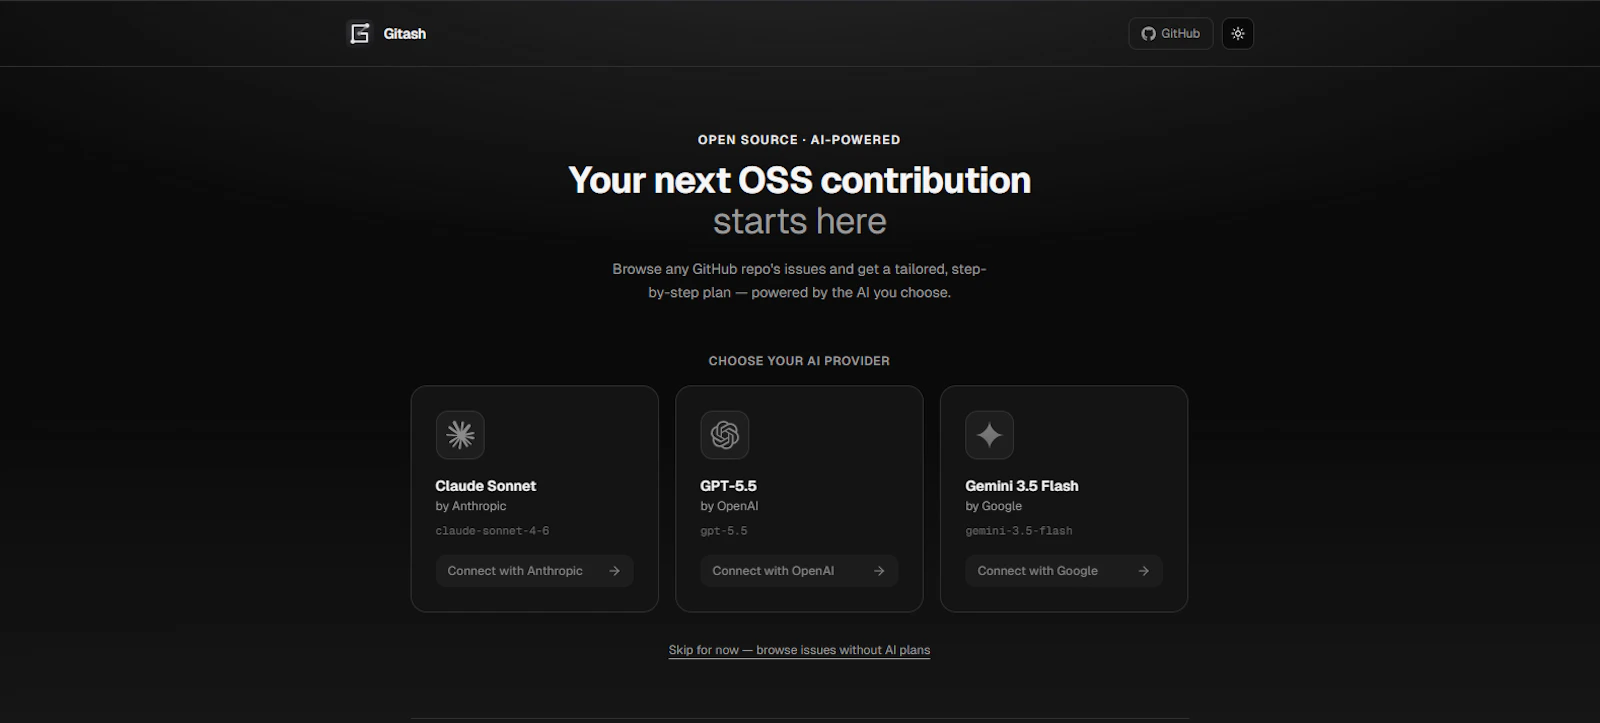The height and width of the screenshot is (723, 1600).
Task: Click the 'starts here' subheading
Action: click(x=799, y=221)
